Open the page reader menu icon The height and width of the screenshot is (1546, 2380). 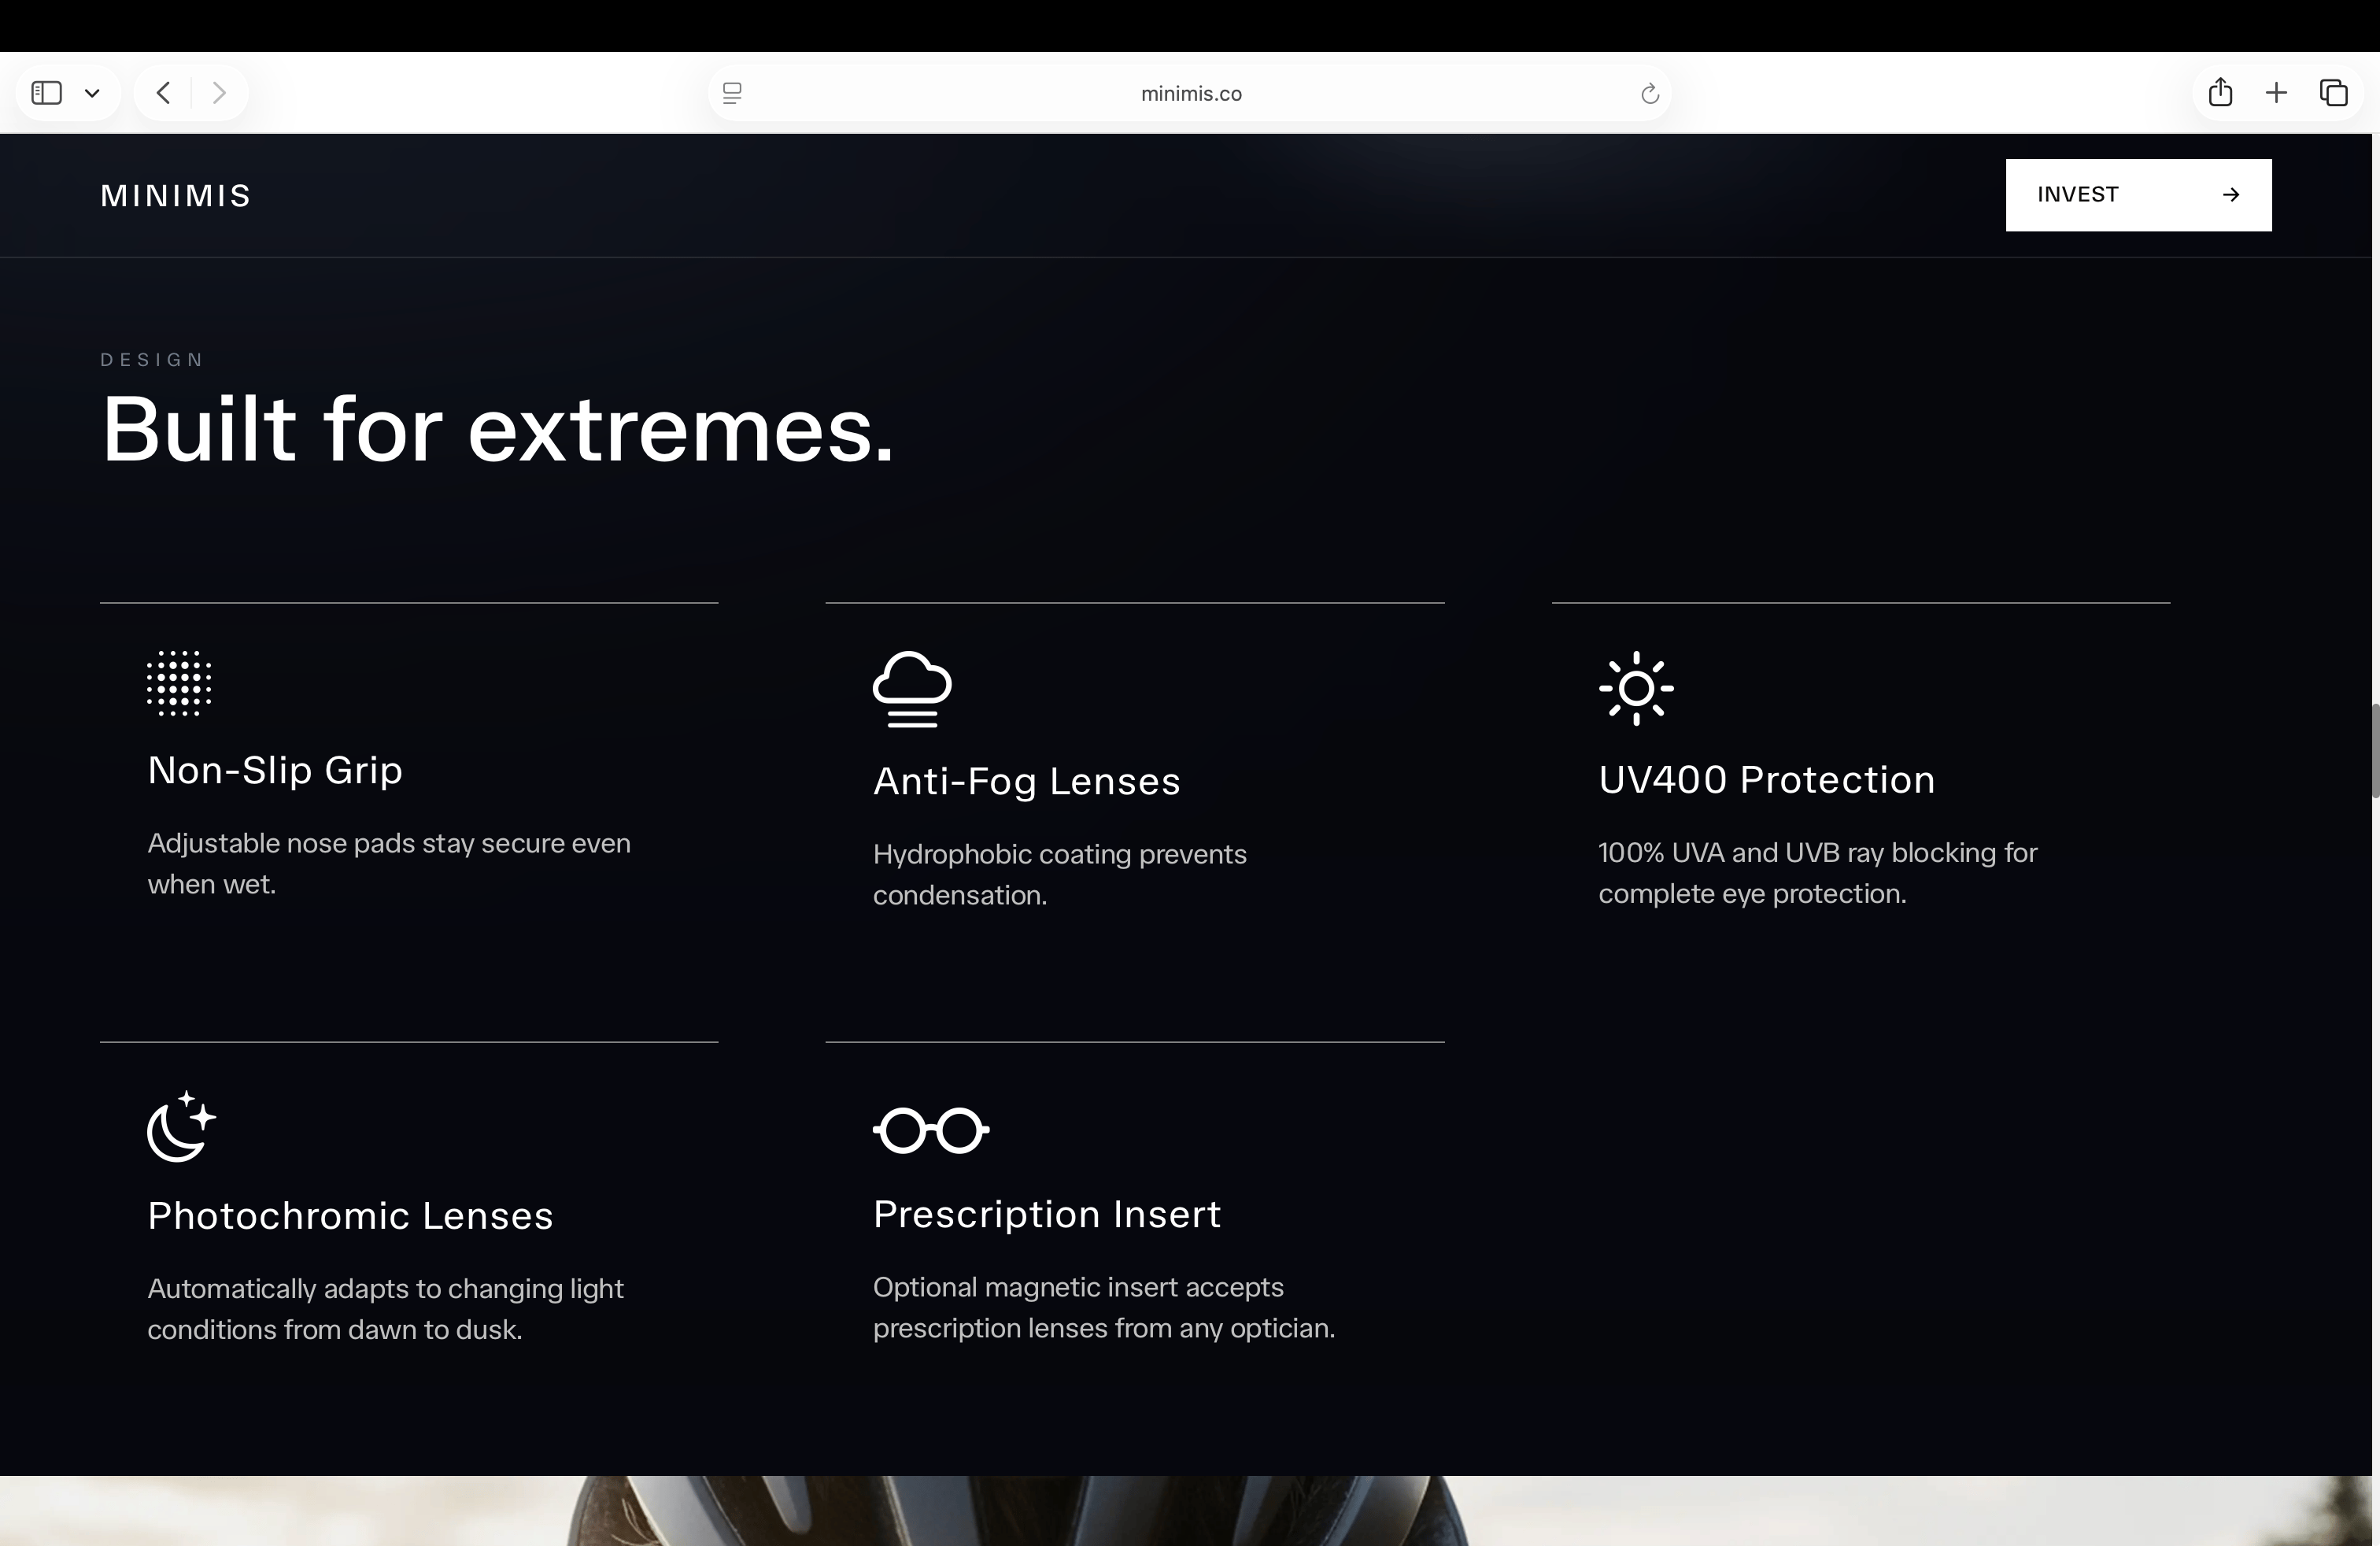[x=732, y=93]
